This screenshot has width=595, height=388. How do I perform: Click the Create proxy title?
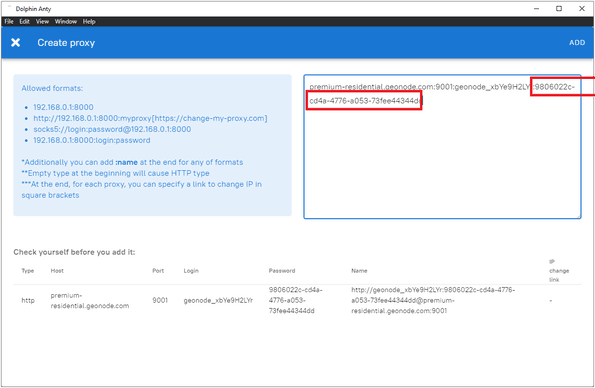point(66,43)
